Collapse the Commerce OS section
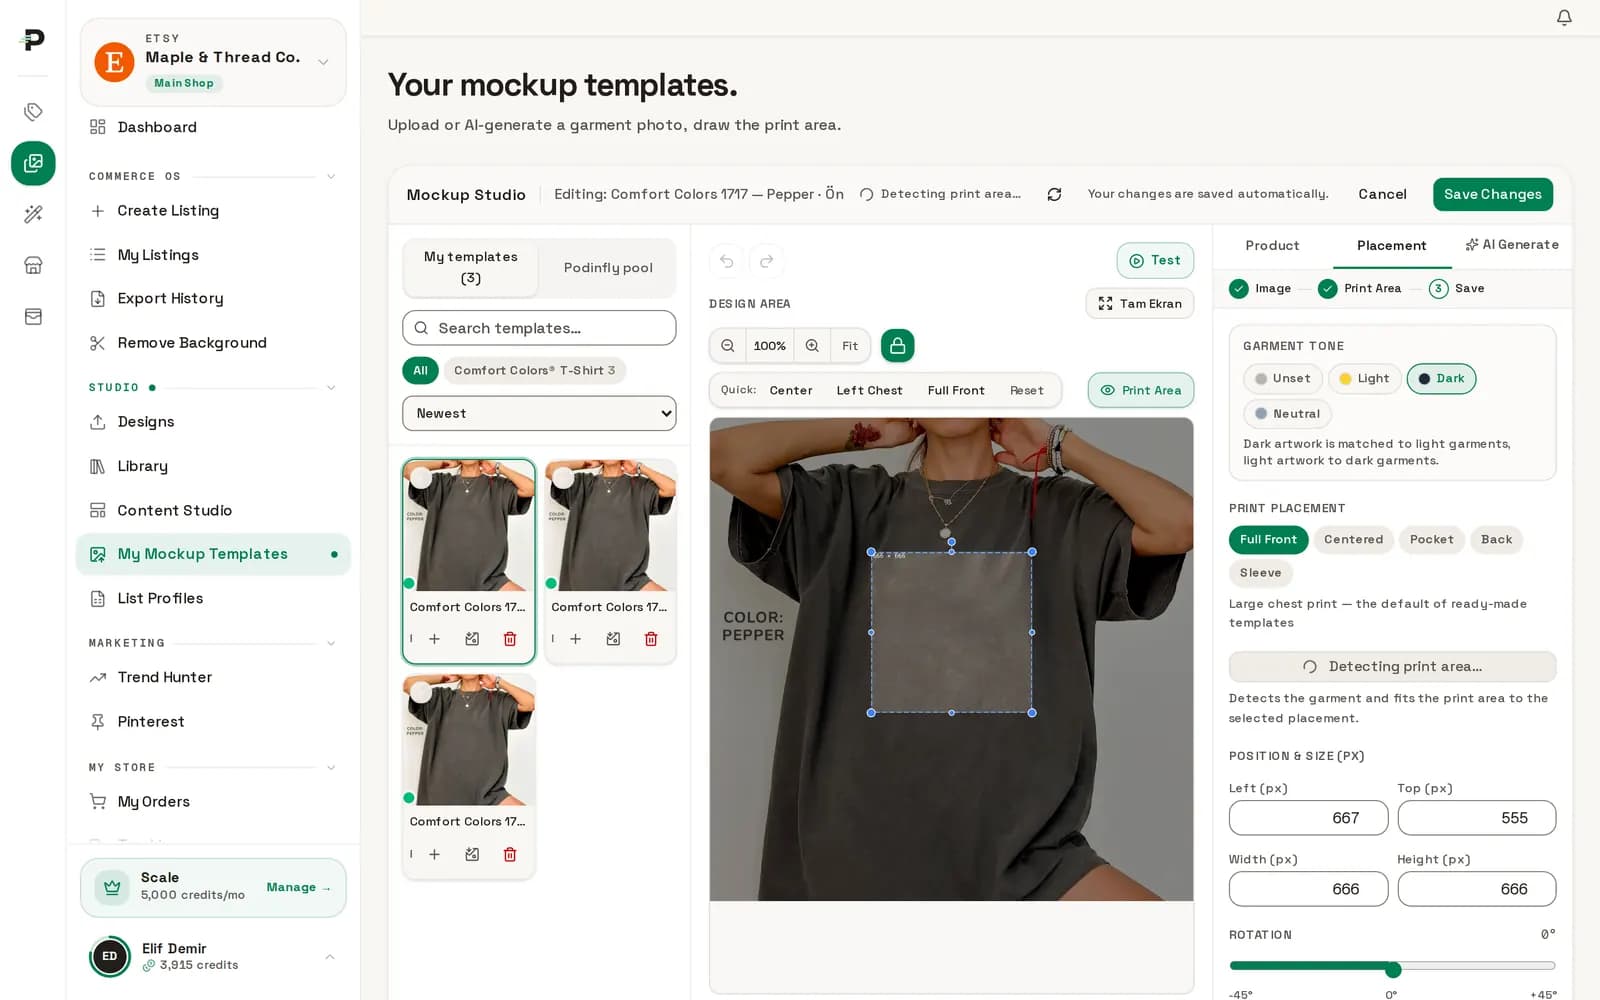The width and height of the screenshot is (1600, 1000). point(331,177)
